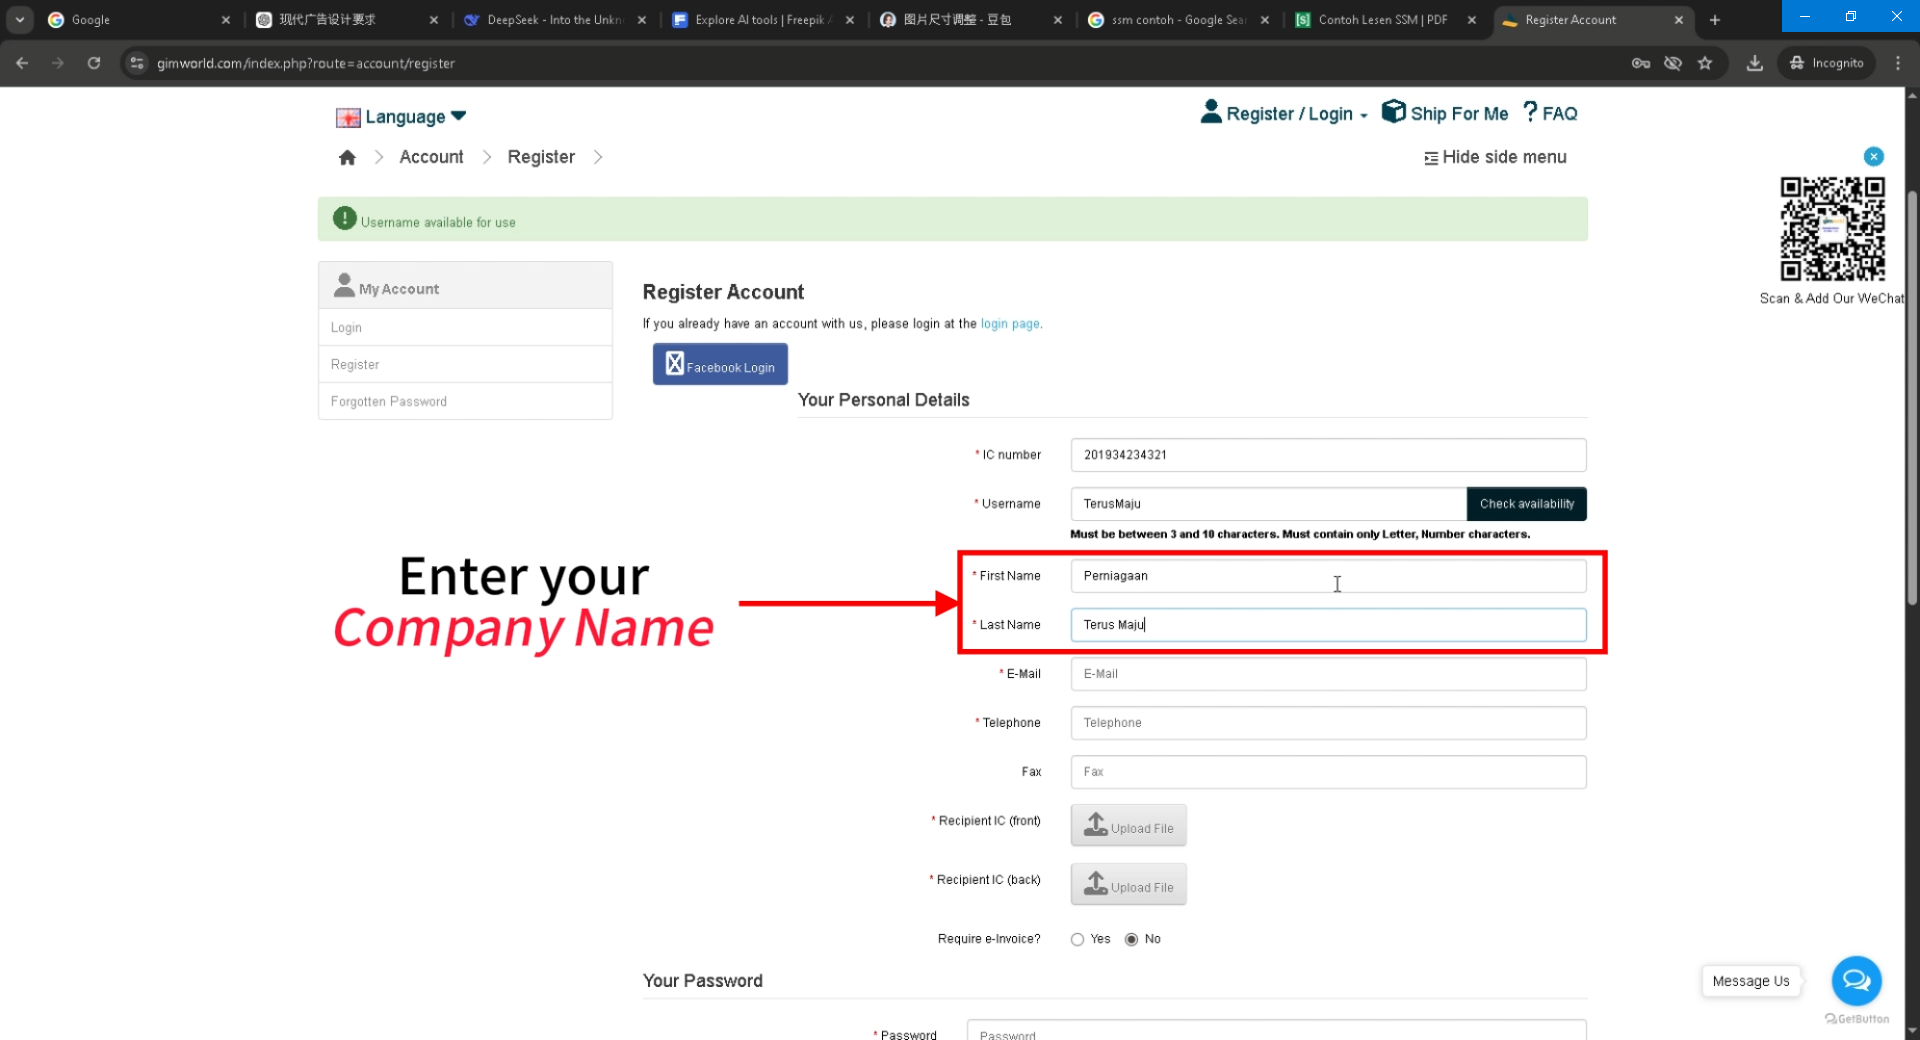This screenshot has height=1040, width=1920.
Task: Open the Message Us chat bubble
Action: coord(1856,981)
